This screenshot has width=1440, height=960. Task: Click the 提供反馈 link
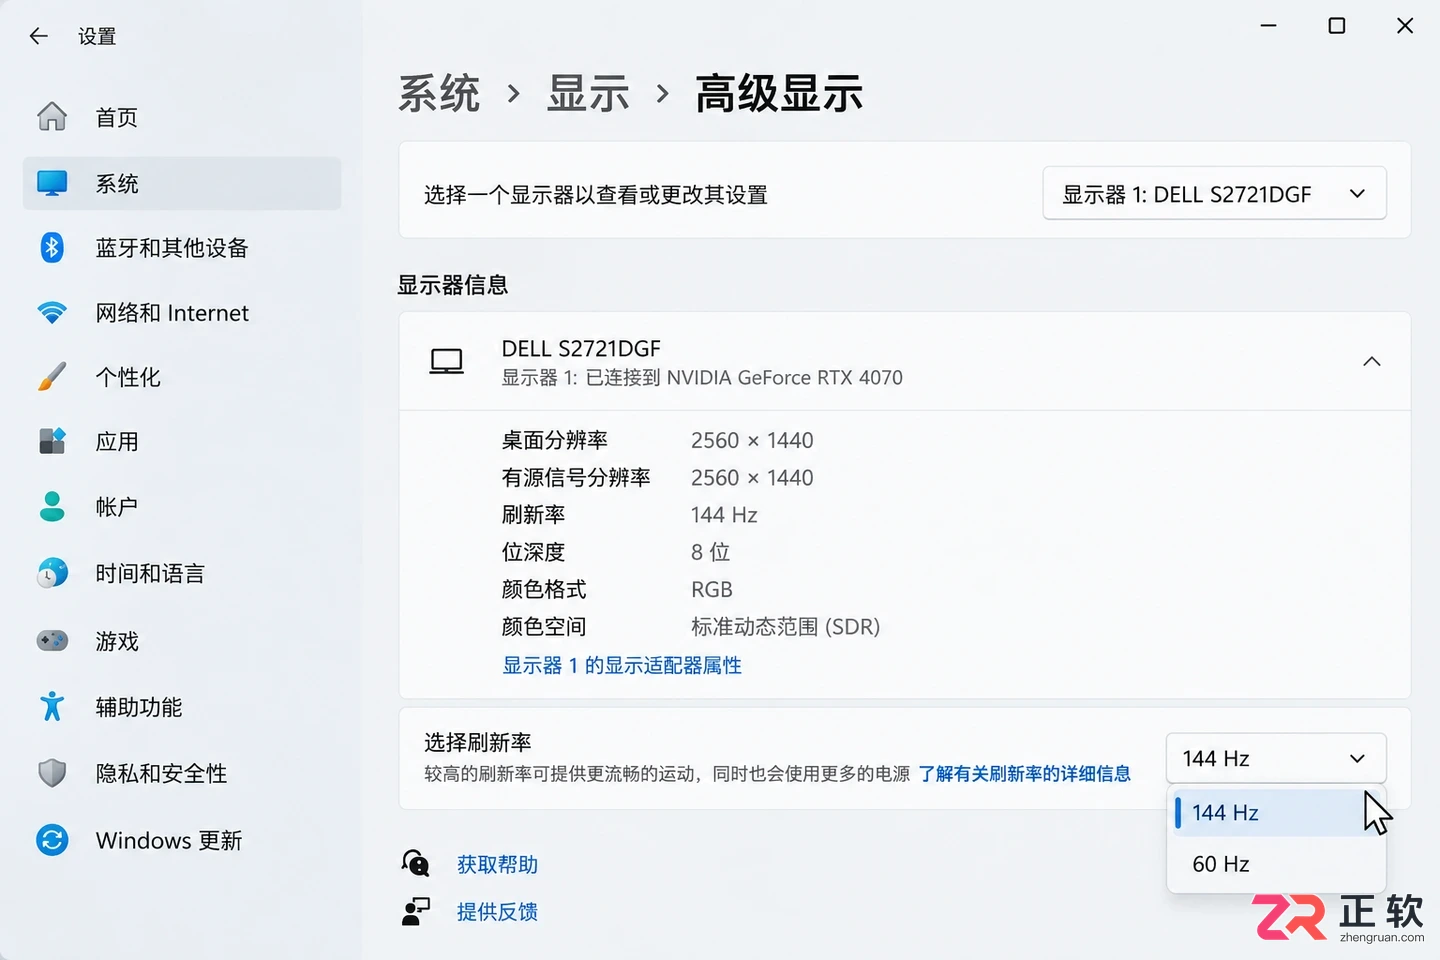pyautogui.click(x=498, y=912)
